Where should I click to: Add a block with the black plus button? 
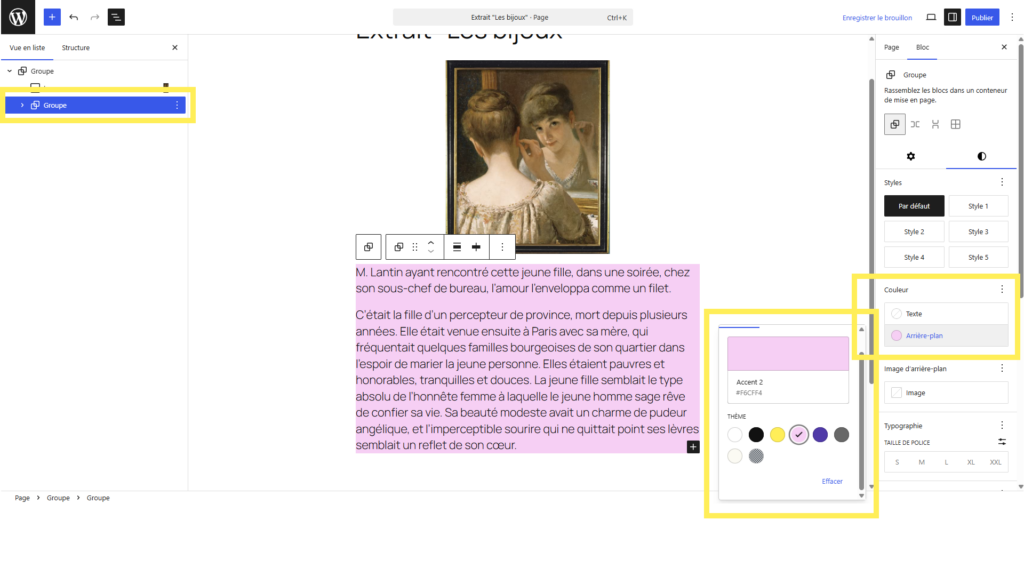coord(693,447)
